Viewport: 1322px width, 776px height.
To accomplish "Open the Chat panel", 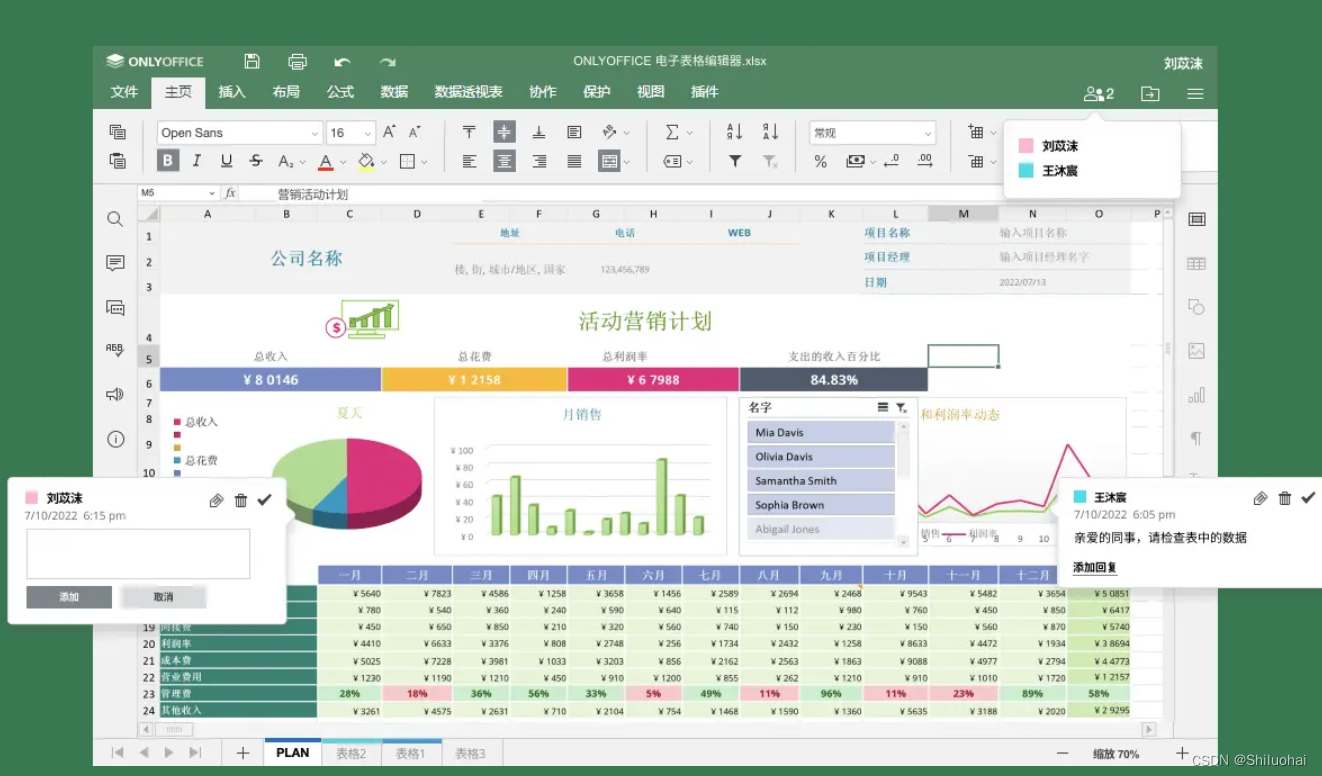I will (115, 307).
